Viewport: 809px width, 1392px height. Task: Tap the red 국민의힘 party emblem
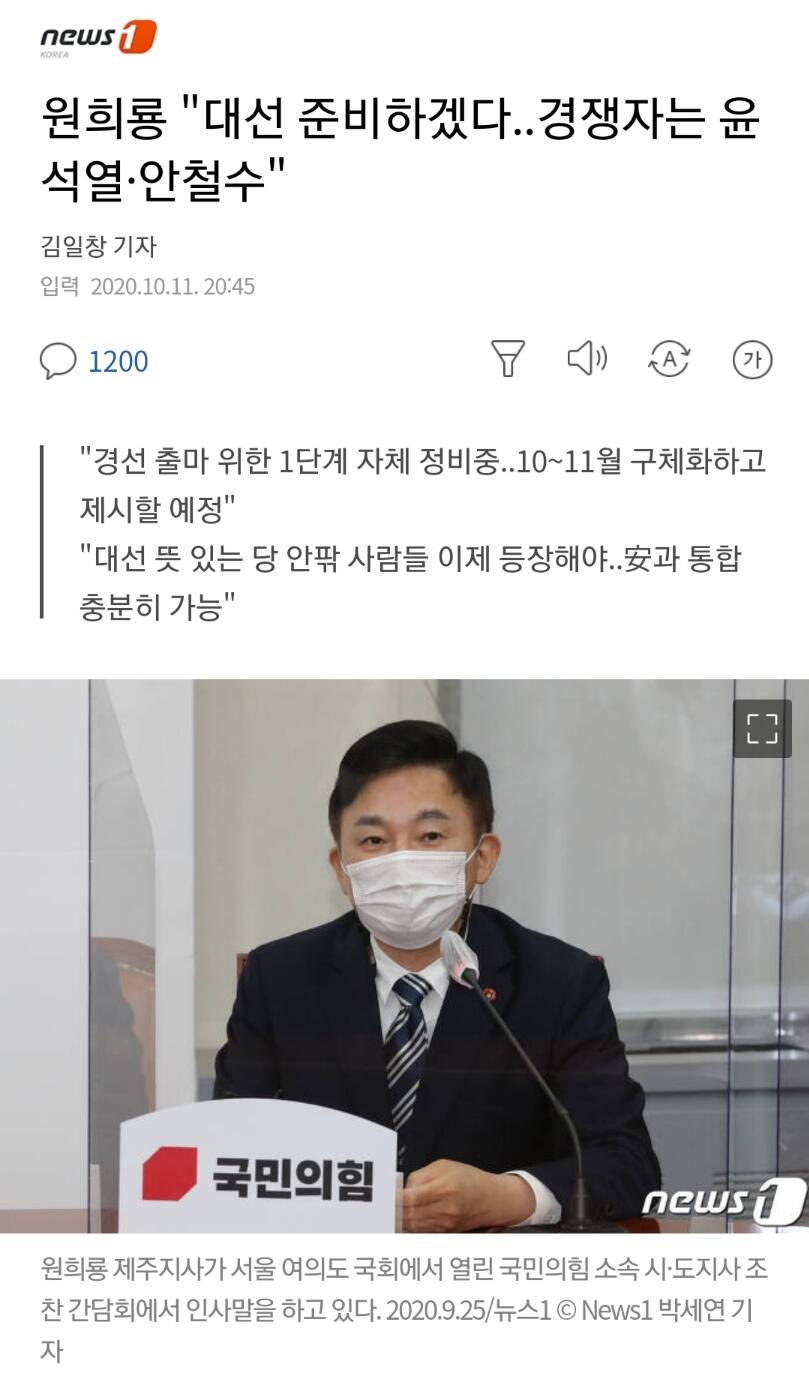[169, 1173]
